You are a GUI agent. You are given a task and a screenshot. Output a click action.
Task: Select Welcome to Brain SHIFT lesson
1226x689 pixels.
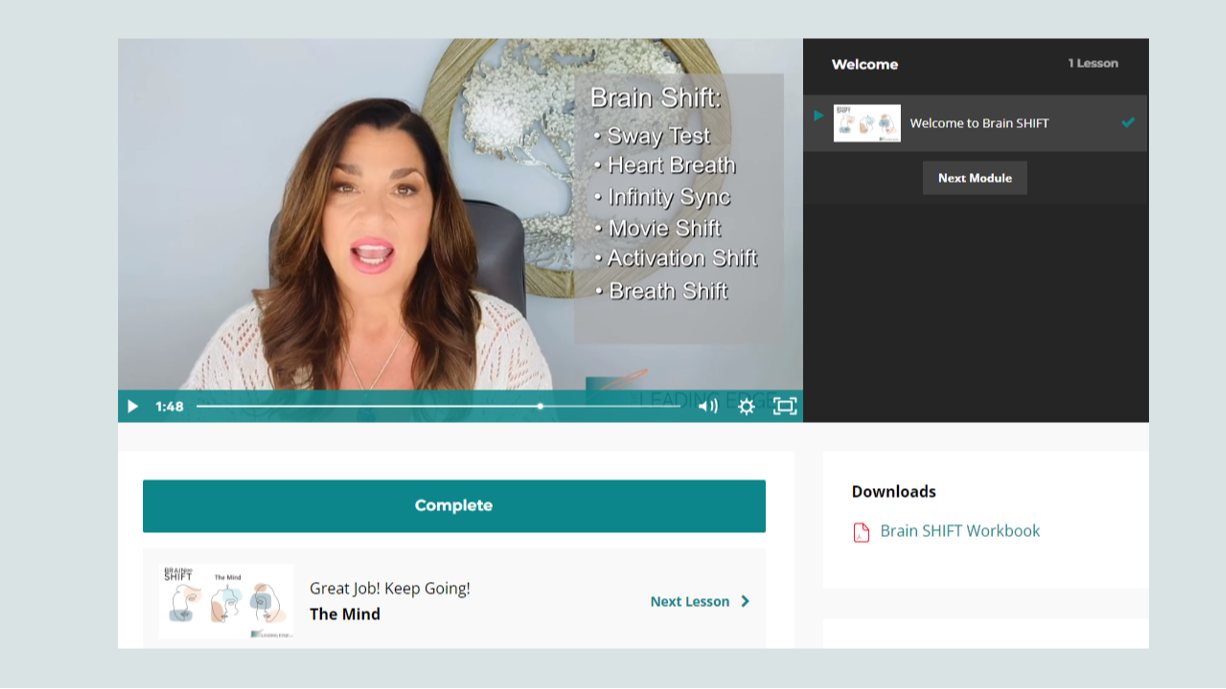pos(975,123)
